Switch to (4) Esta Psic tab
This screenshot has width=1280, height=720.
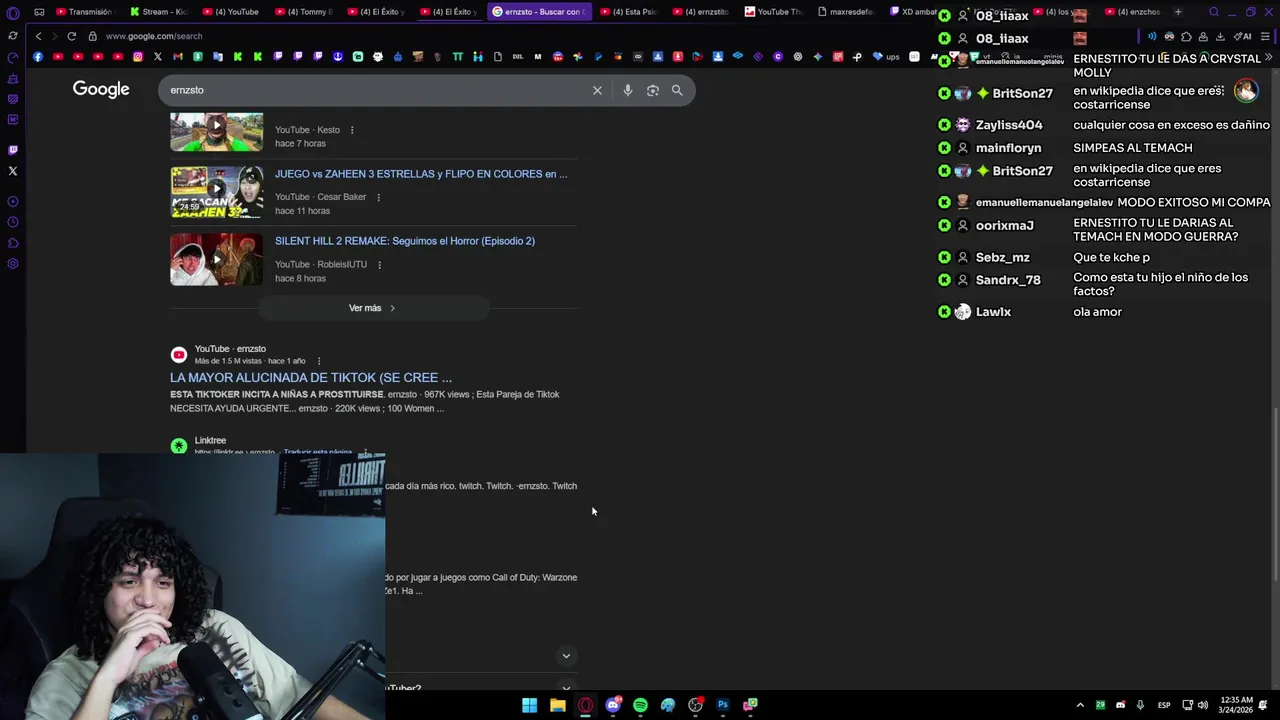[627, 12]
